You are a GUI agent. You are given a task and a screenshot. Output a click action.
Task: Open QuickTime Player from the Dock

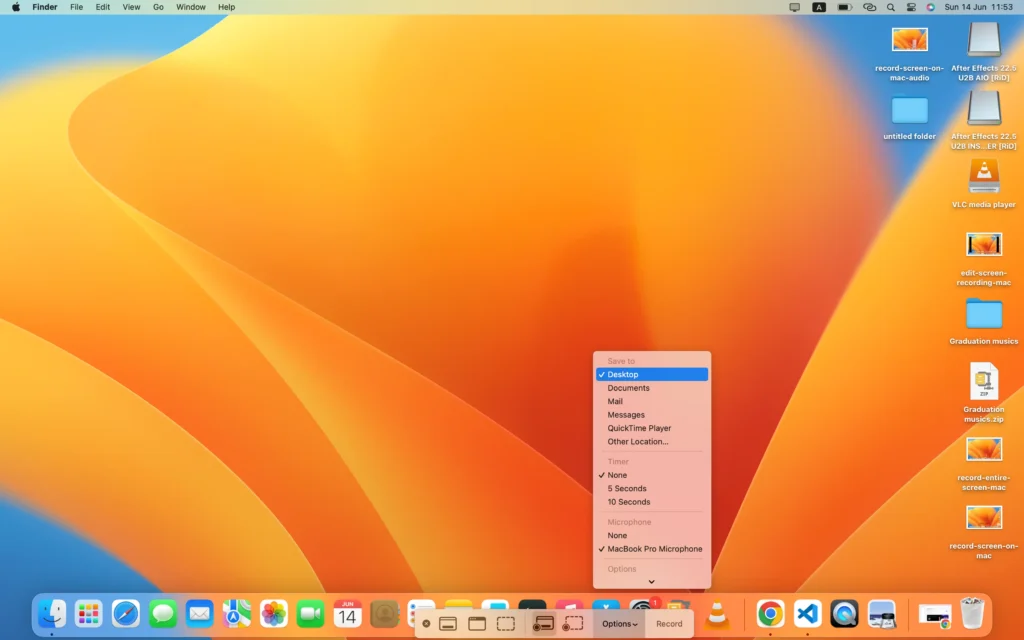click(x=844, y=614)
